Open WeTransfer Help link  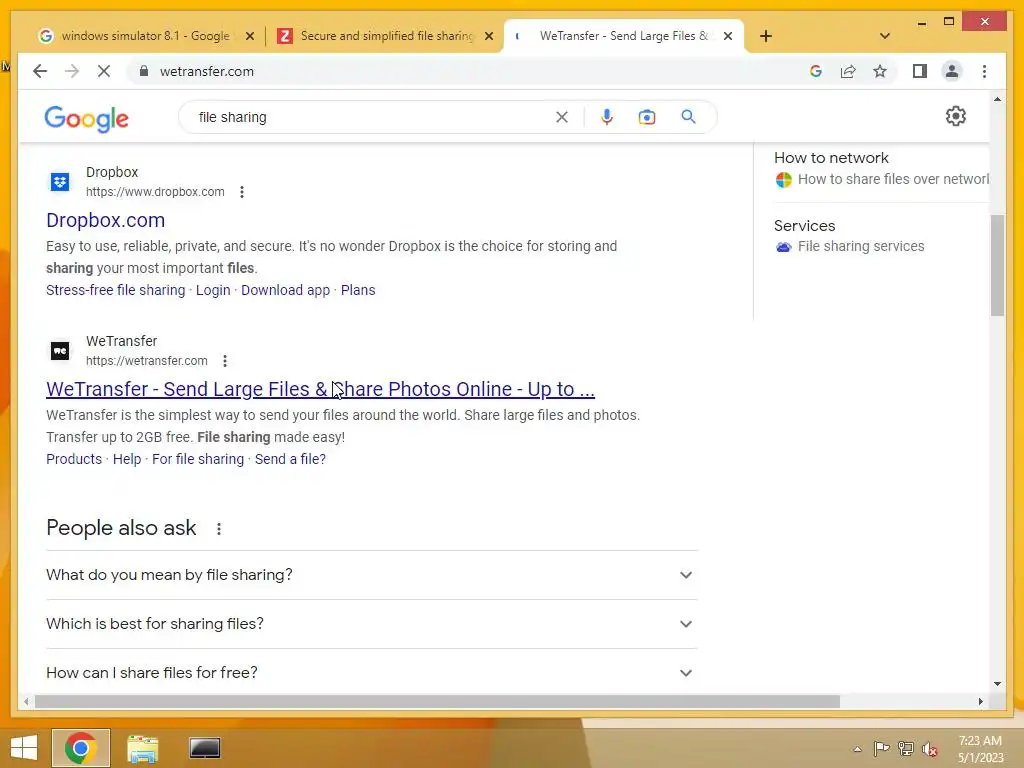127,459
